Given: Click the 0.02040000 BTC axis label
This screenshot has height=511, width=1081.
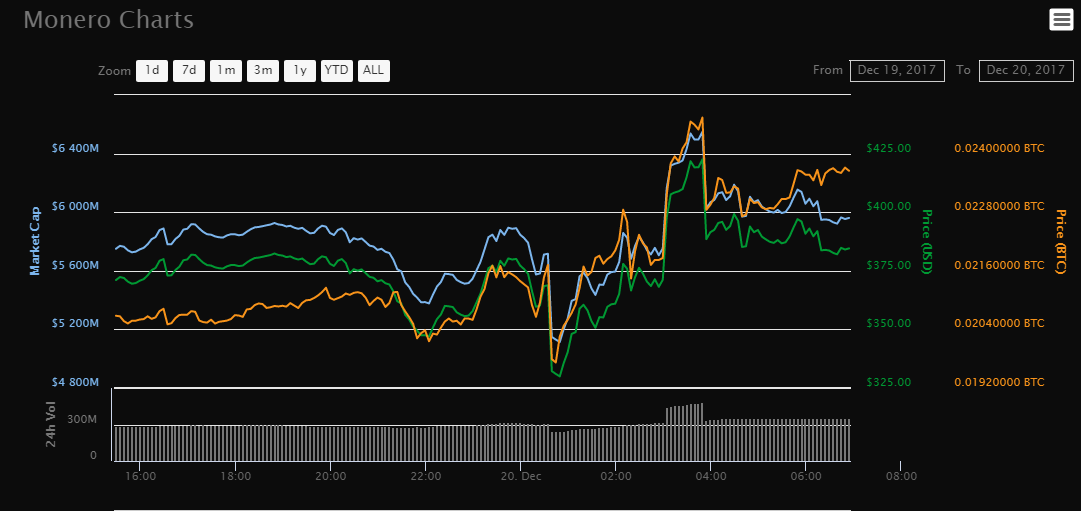Looking at the screenshot, I should (x=1000, y=323).
